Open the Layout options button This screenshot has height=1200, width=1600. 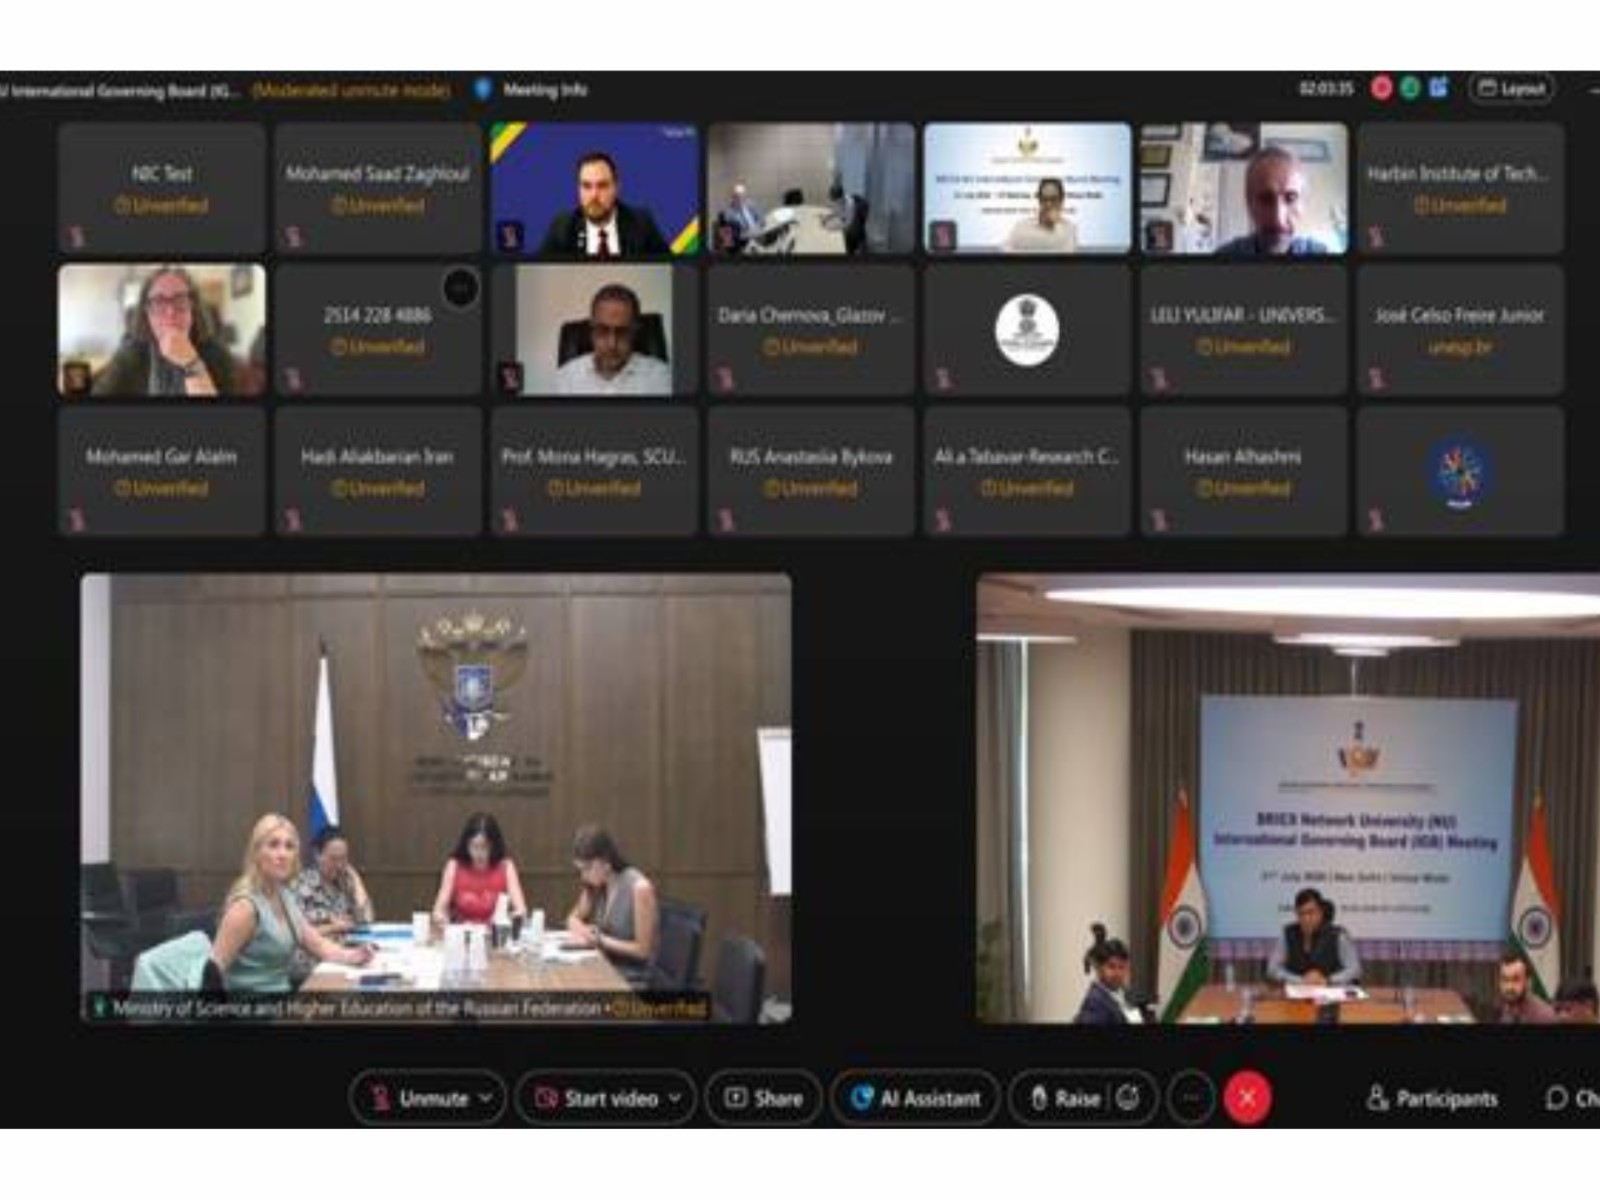(1512, 89)
